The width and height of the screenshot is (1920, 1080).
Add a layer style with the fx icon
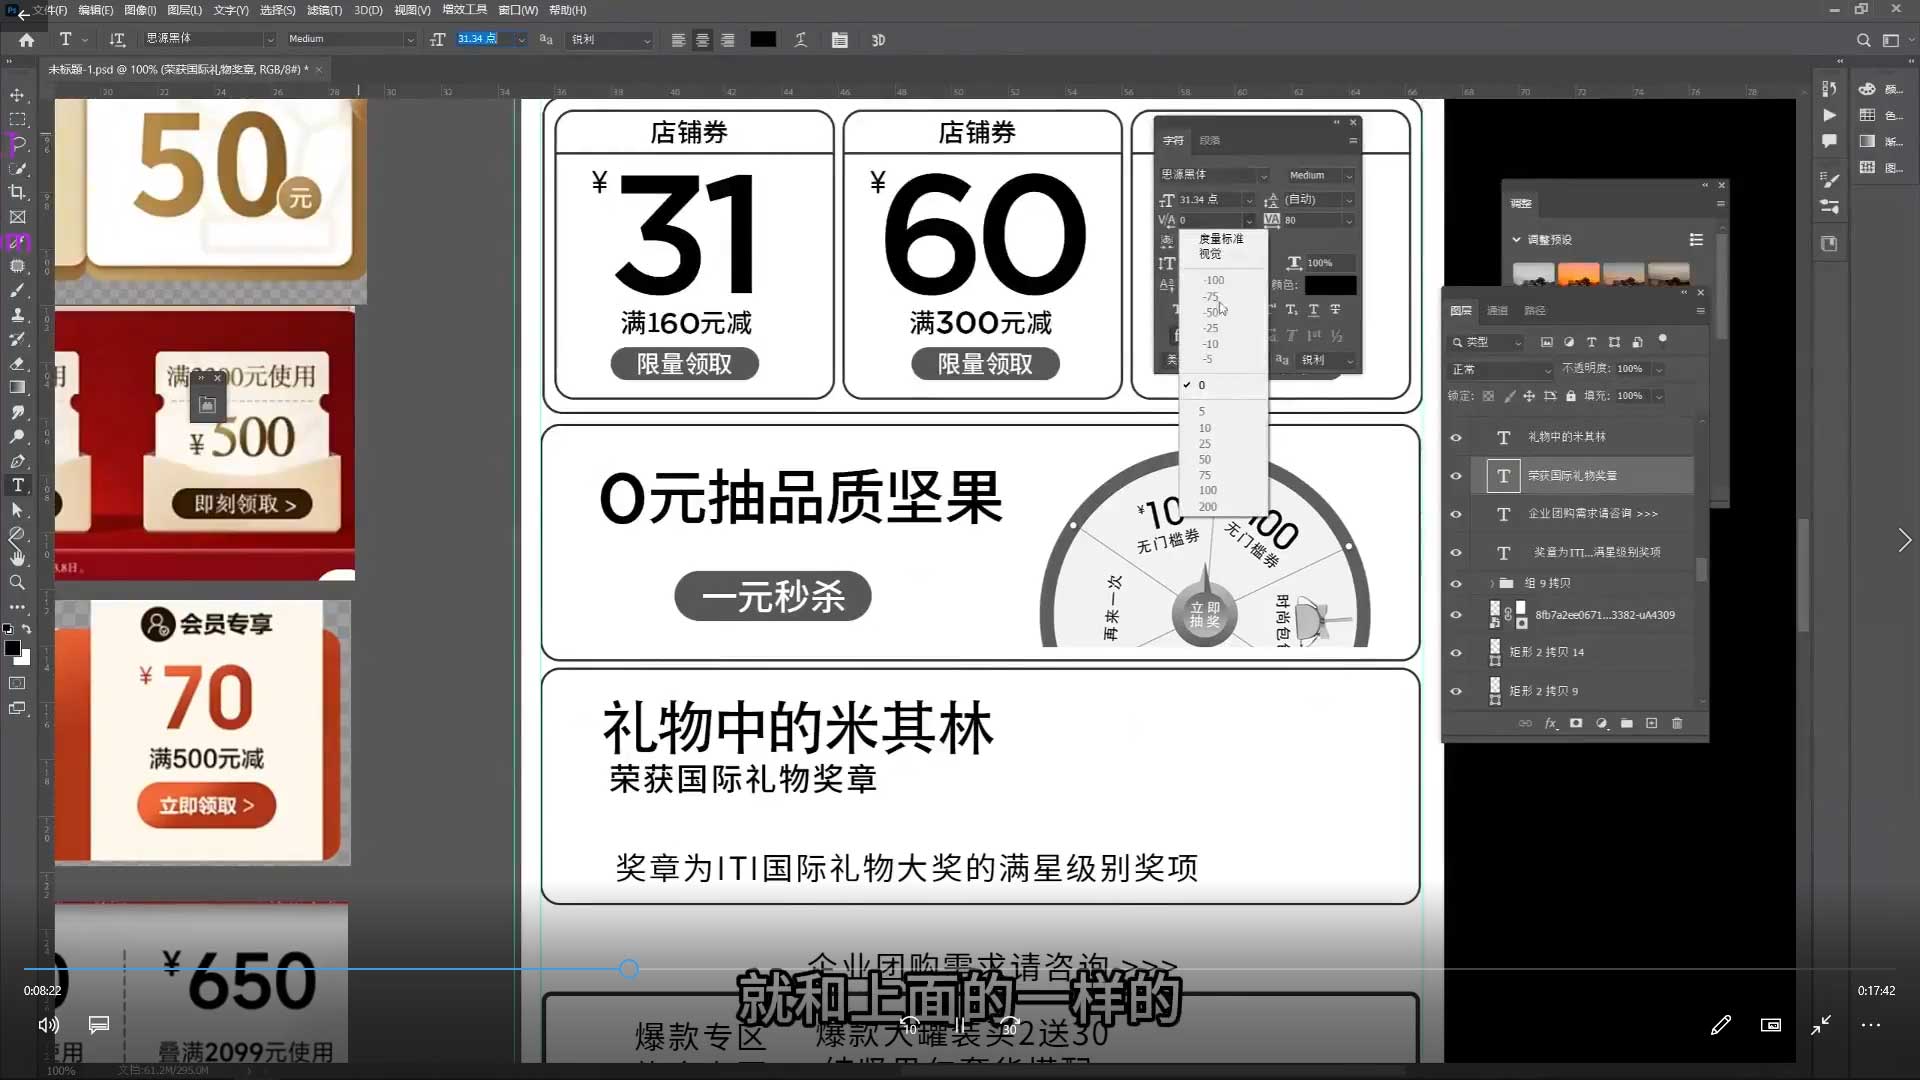[x=1551, y=723]
